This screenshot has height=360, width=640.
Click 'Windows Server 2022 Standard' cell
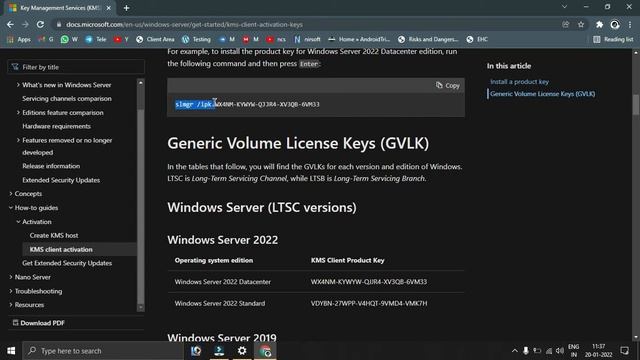tap(220, 303)
